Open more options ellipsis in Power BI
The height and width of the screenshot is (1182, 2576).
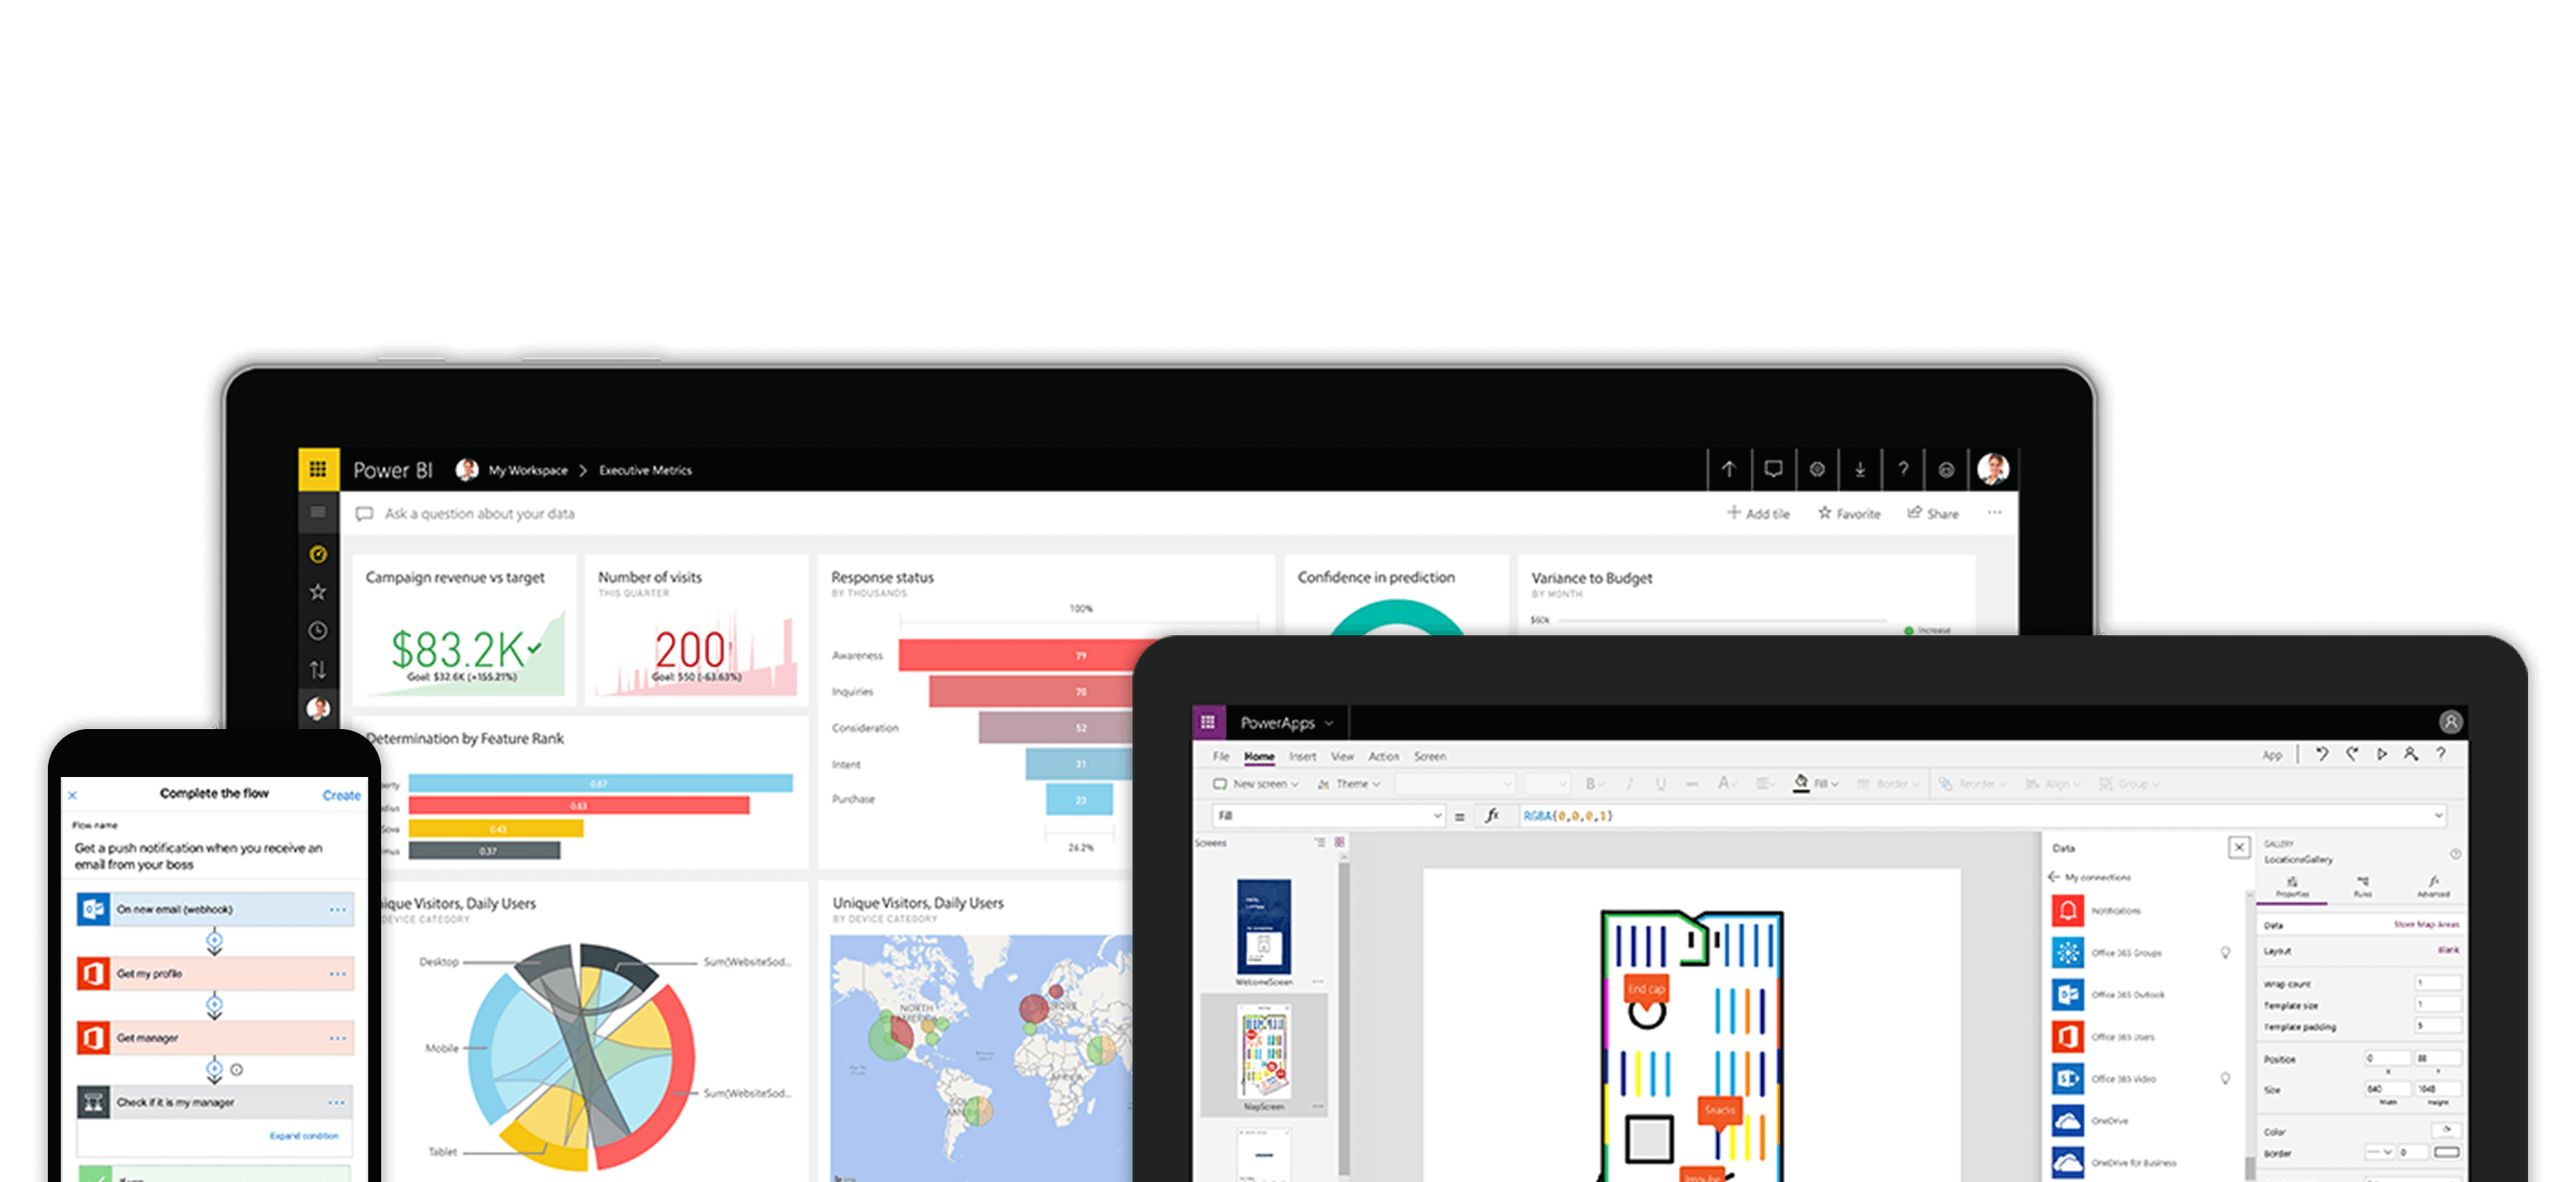tap(1994, 512)
